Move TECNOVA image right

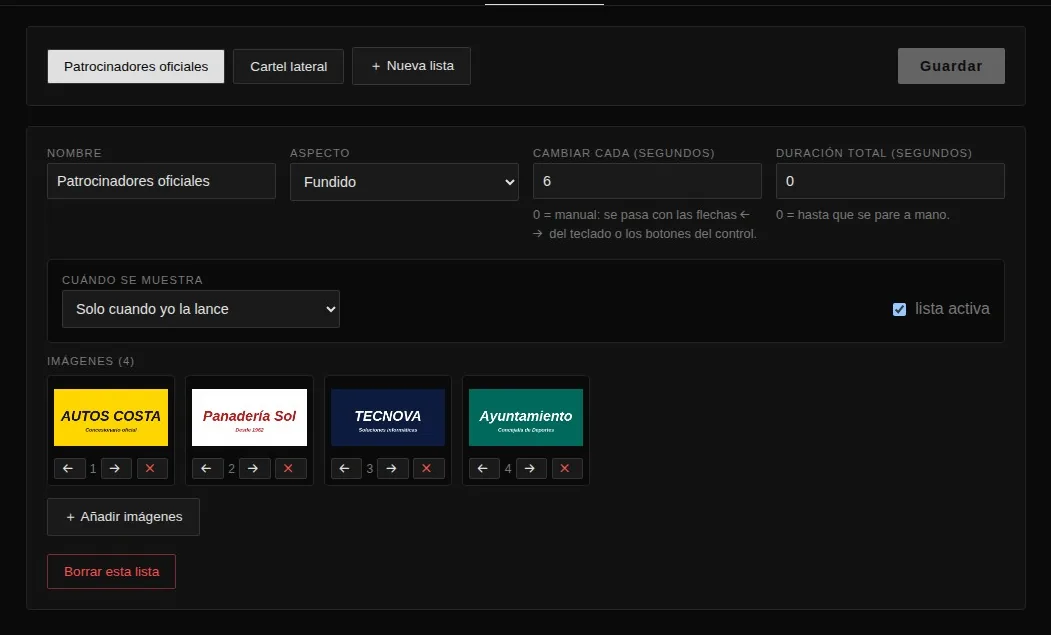[x=393, y=468]
